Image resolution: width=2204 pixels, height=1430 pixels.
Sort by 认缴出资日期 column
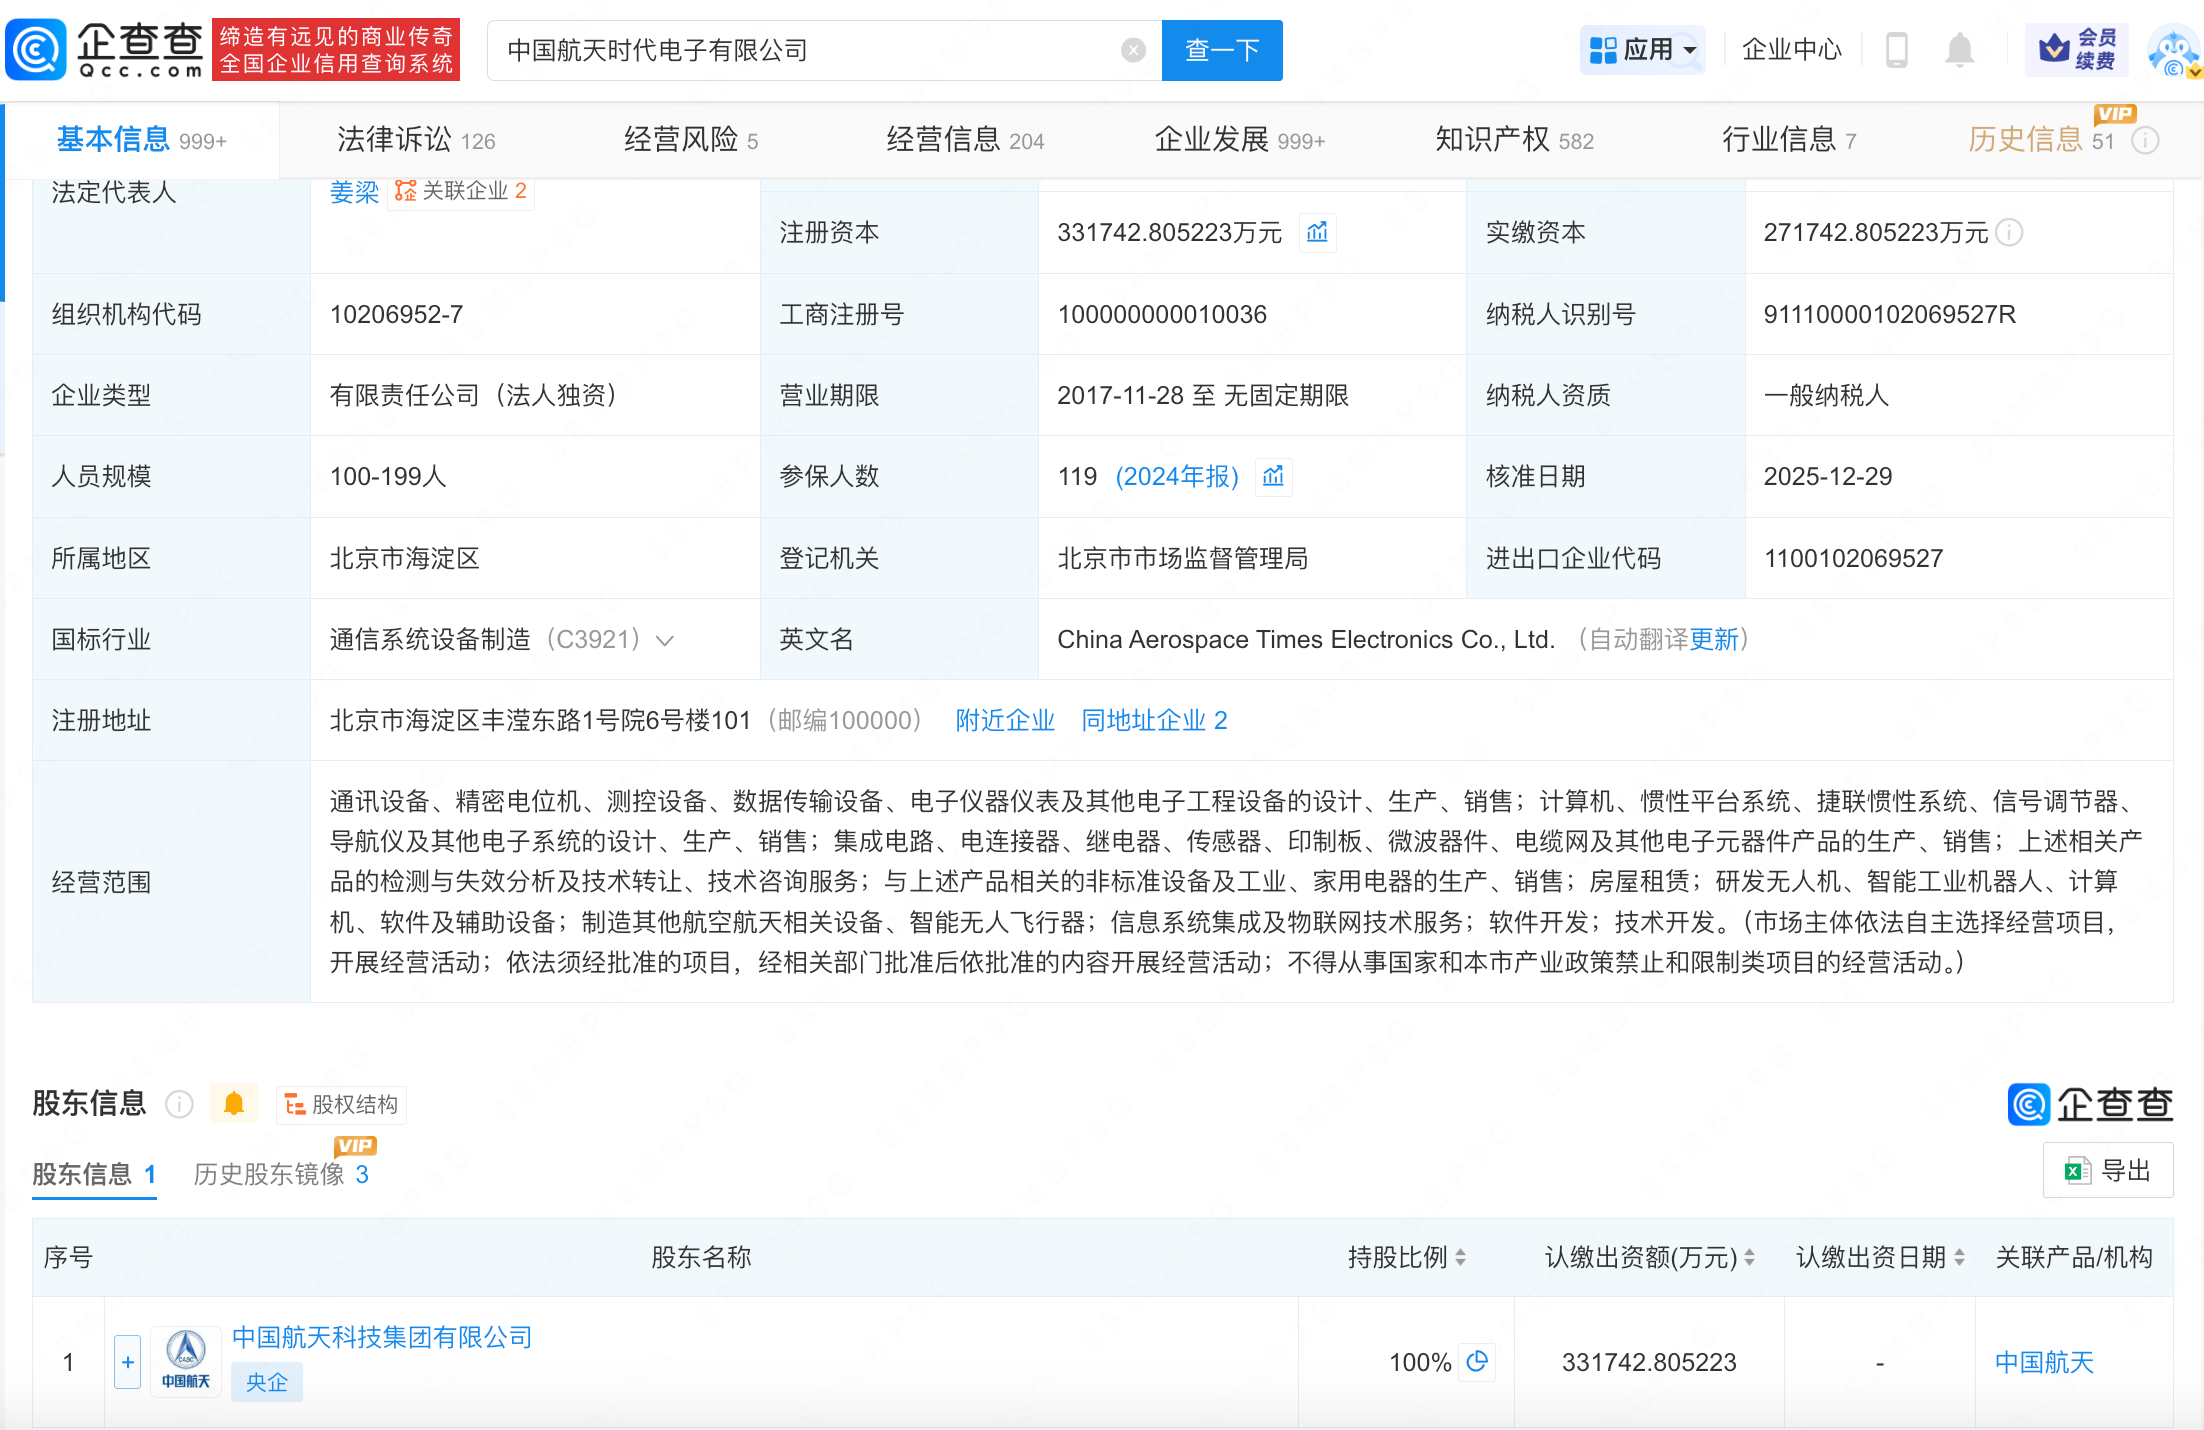[x=1959, y=1257]
